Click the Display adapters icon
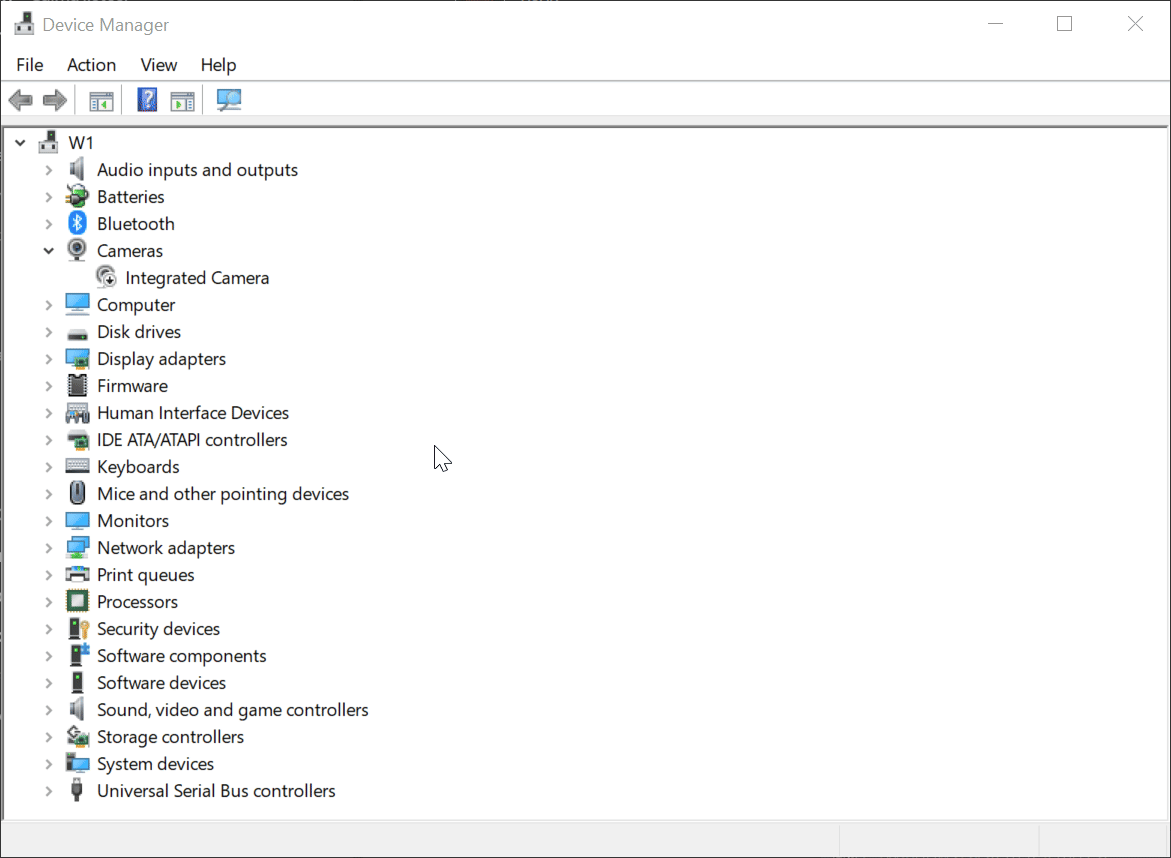The height and width of the screenshot is (858, 1171). pyautogui.click(x=77, y=358)
